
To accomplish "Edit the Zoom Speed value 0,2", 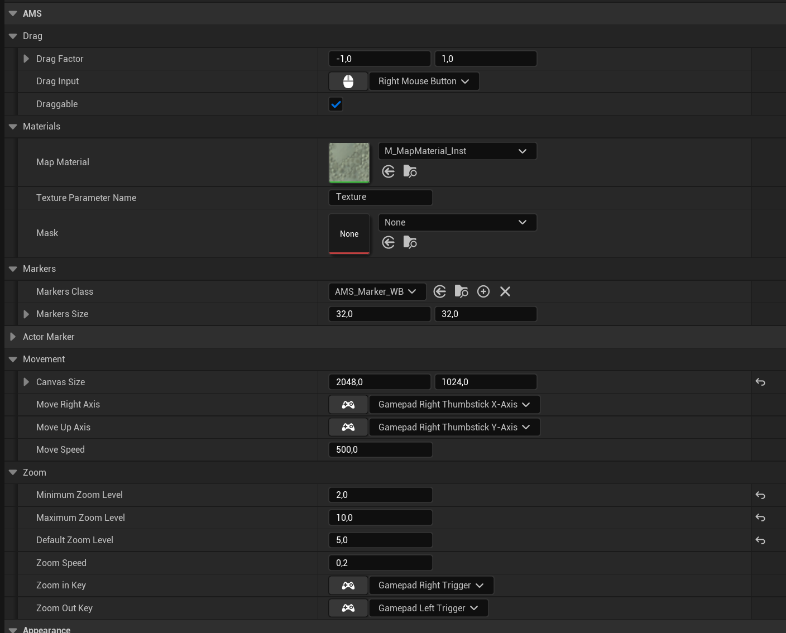I will [x=380, y=563].
